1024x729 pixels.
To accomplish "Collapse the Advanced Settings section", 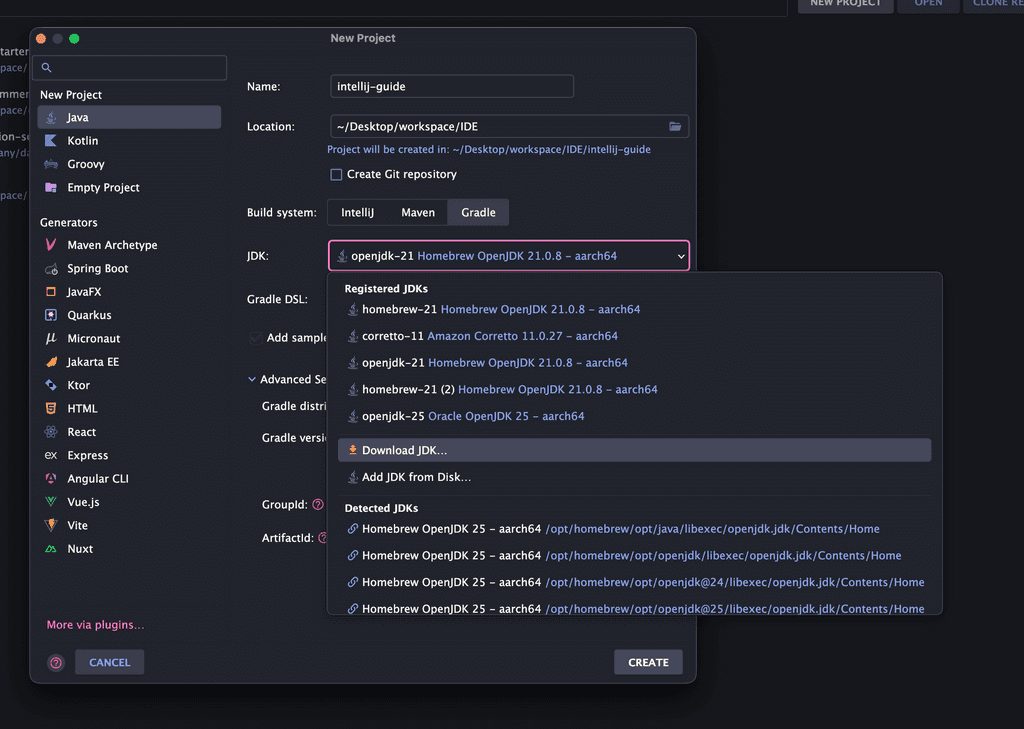I will [x=252, y=380].
